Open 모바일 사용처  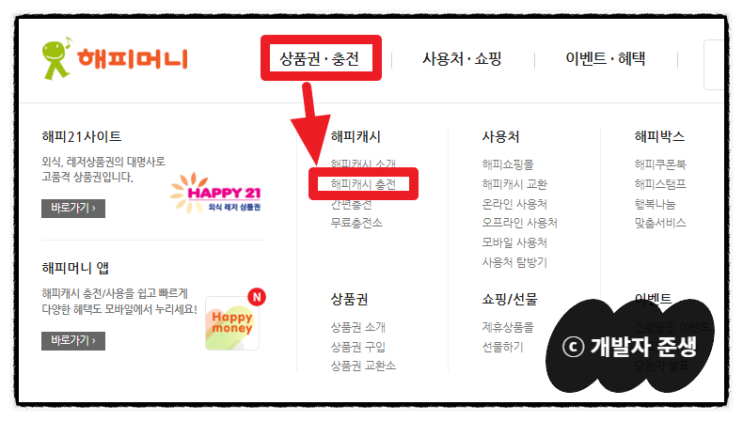tap(515, 243)
